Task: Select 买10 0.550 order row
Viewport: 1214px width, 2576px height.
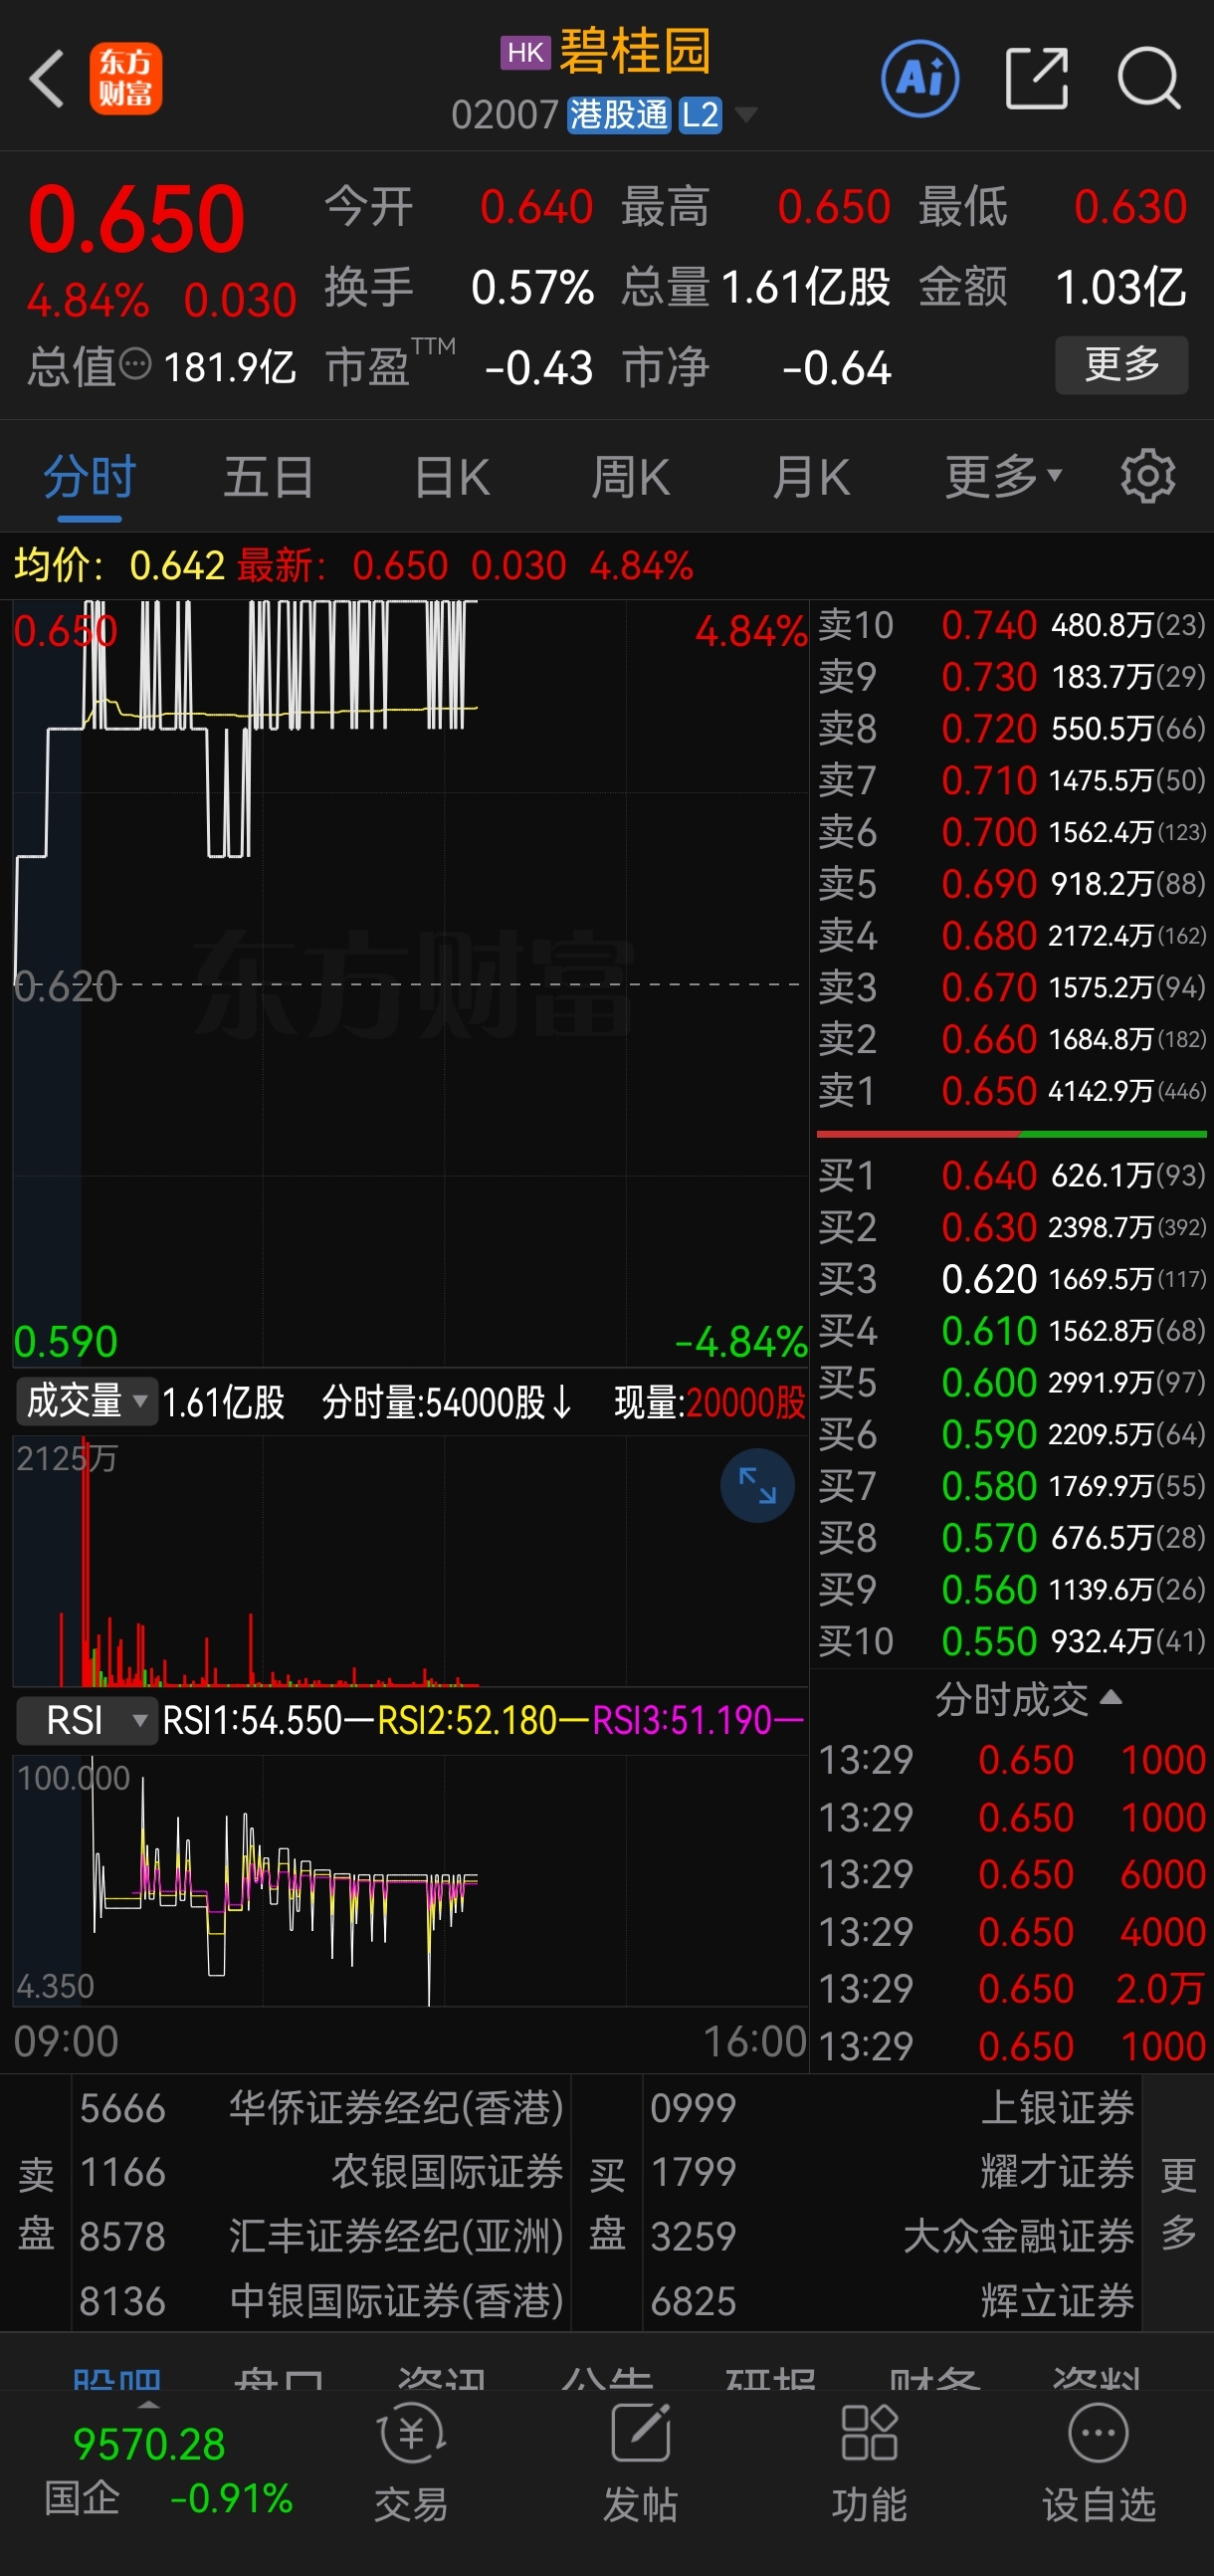Action: 1012,1640
